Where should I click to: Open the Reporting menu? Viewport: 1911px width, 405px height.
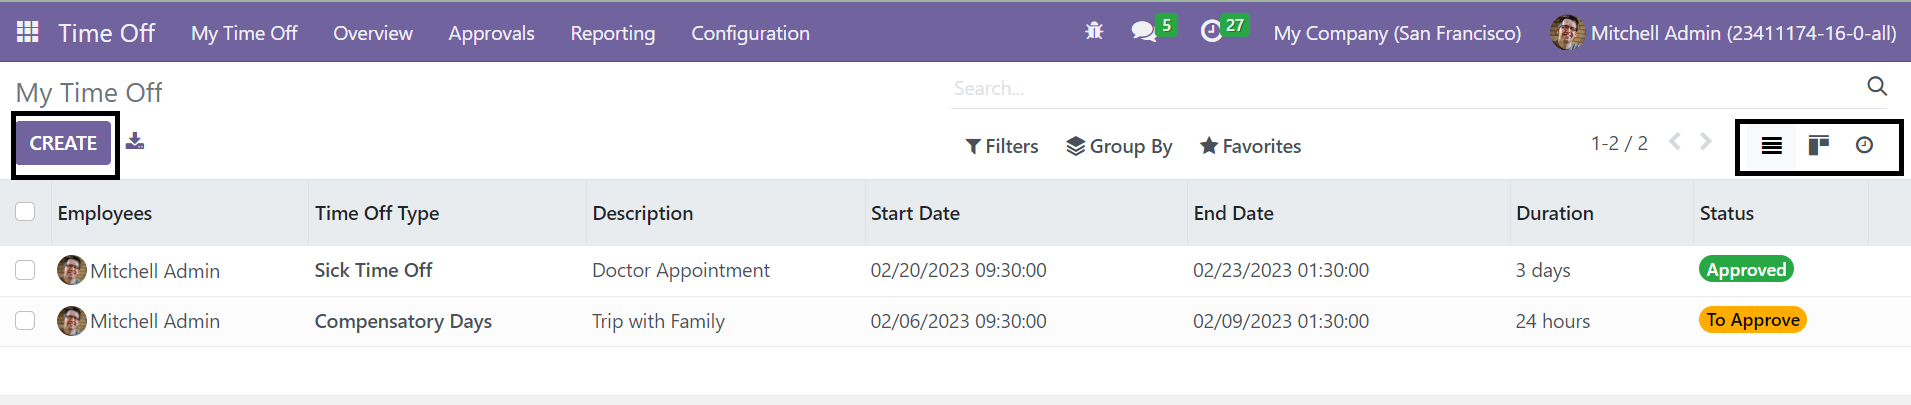click(x=613, y=33)
